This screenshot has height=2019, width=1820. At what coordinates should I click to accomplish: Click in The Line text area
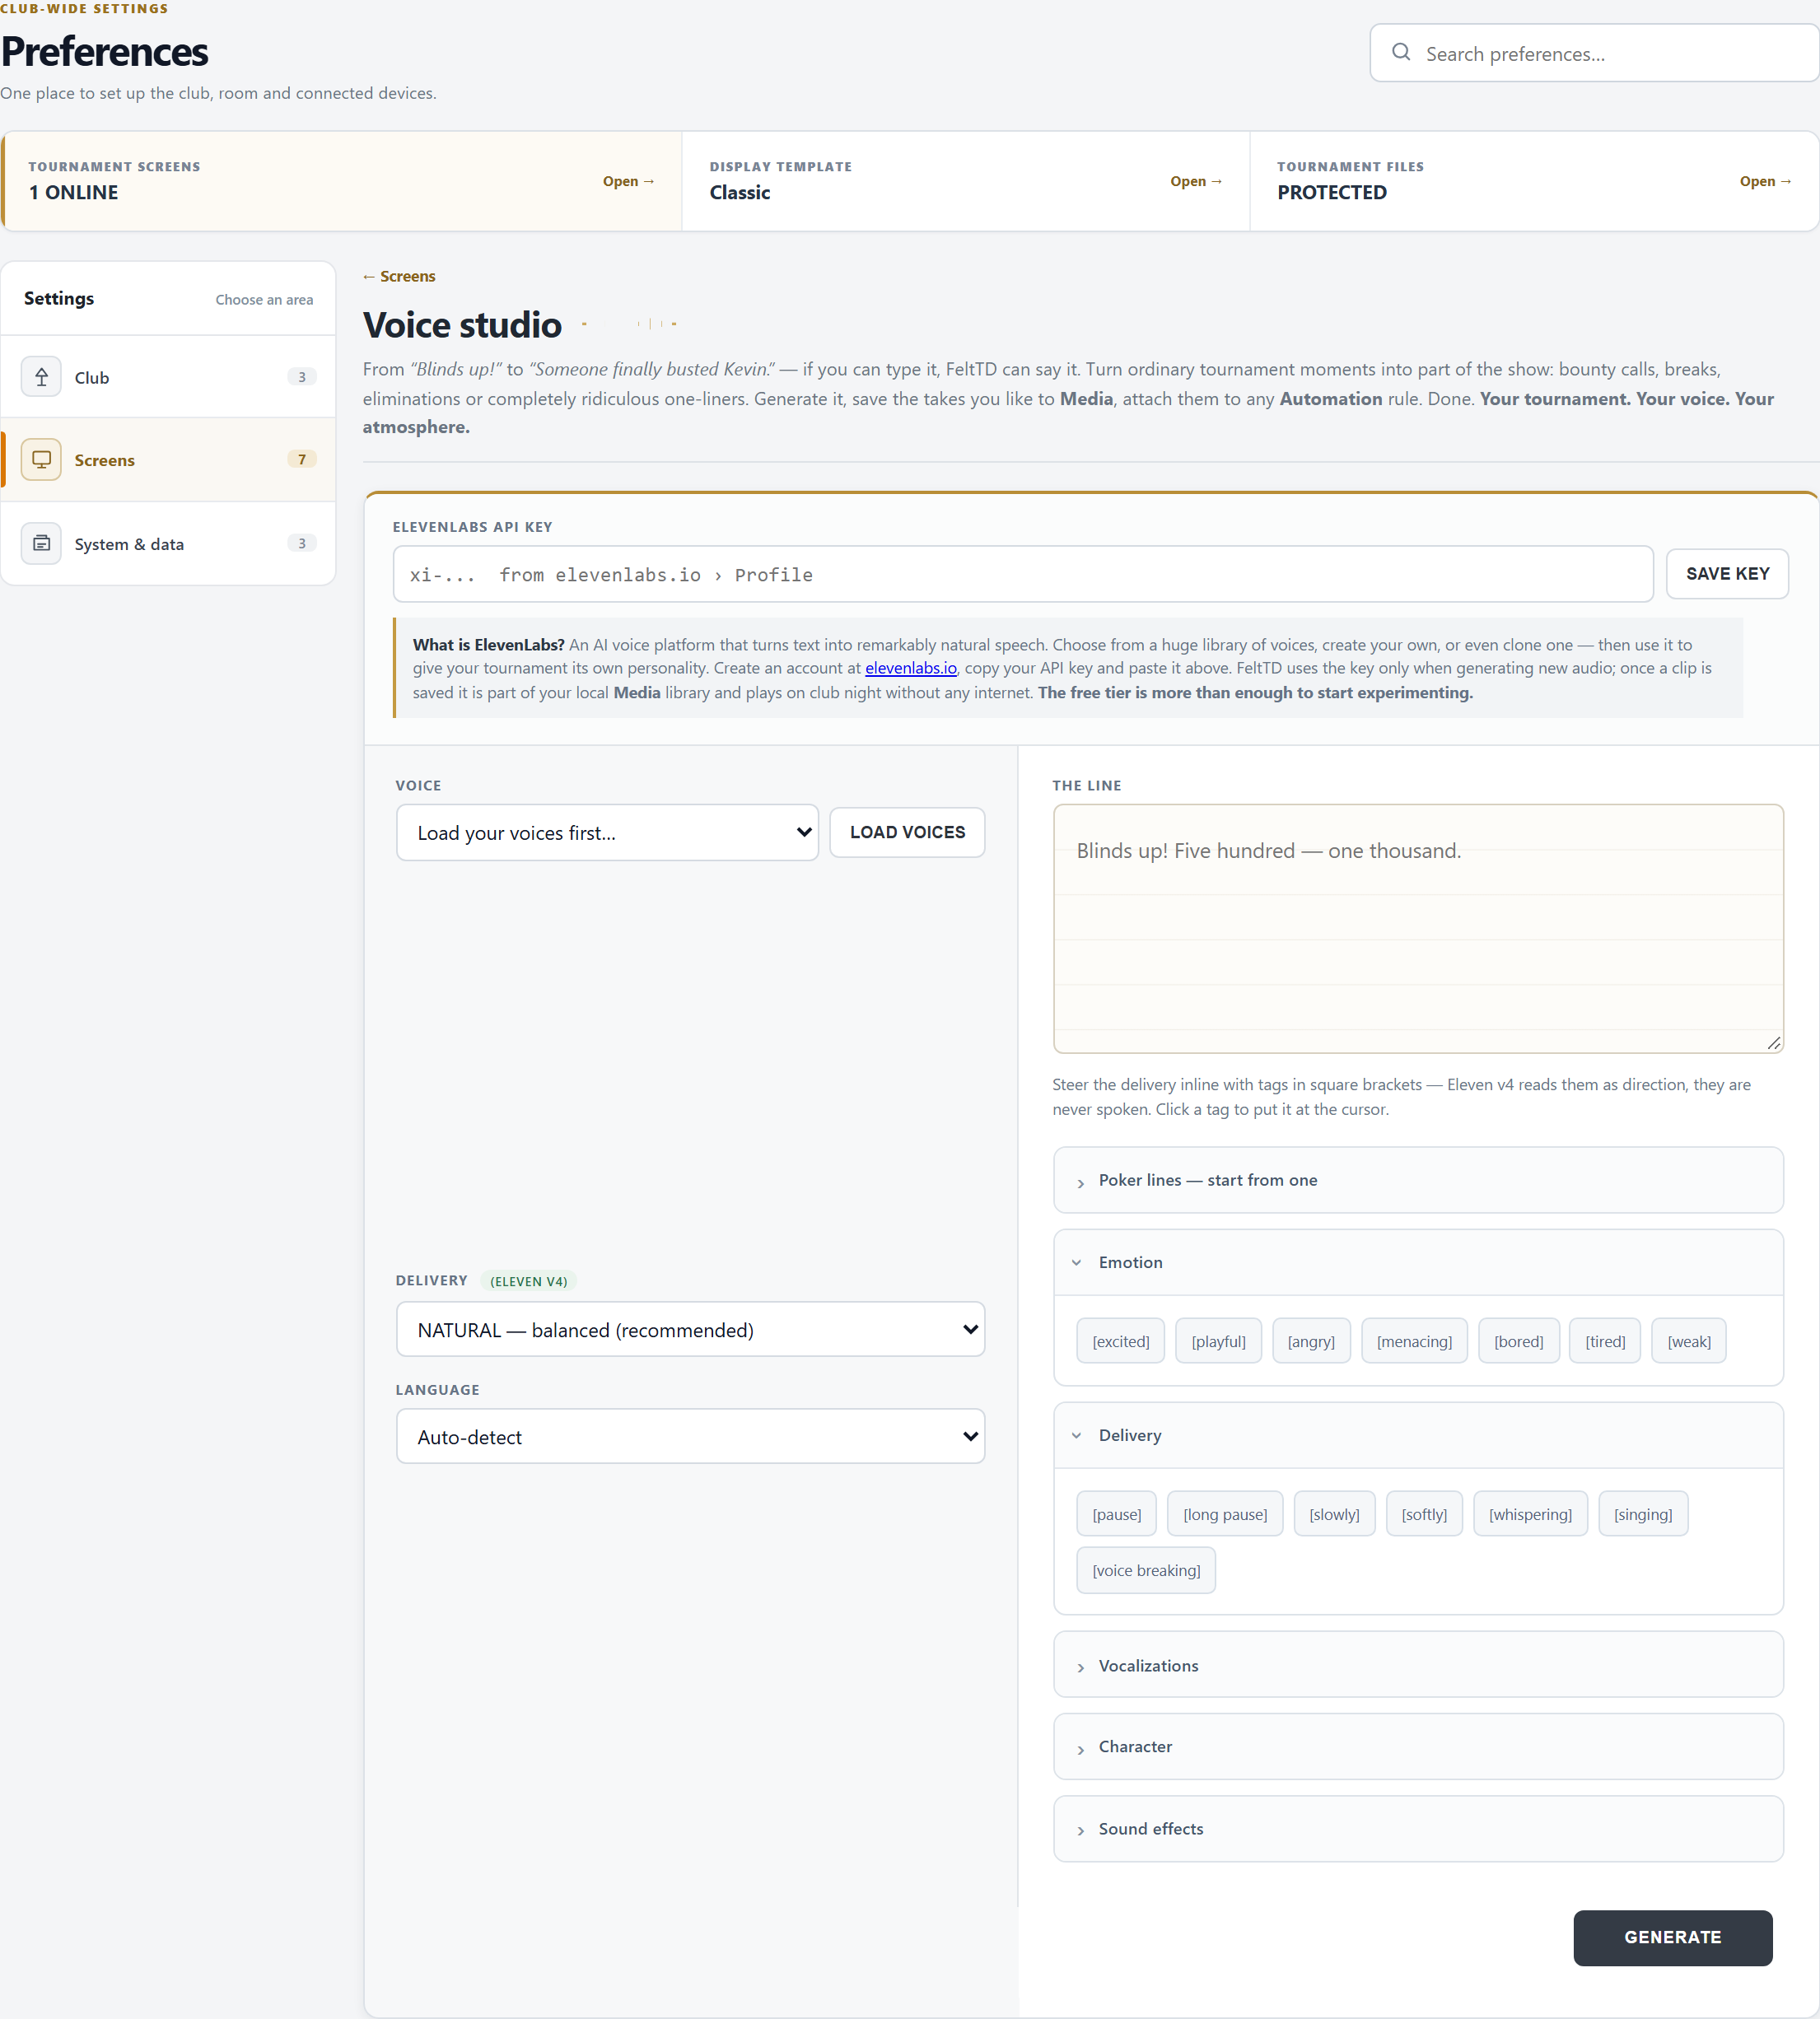click(1418, 928)
